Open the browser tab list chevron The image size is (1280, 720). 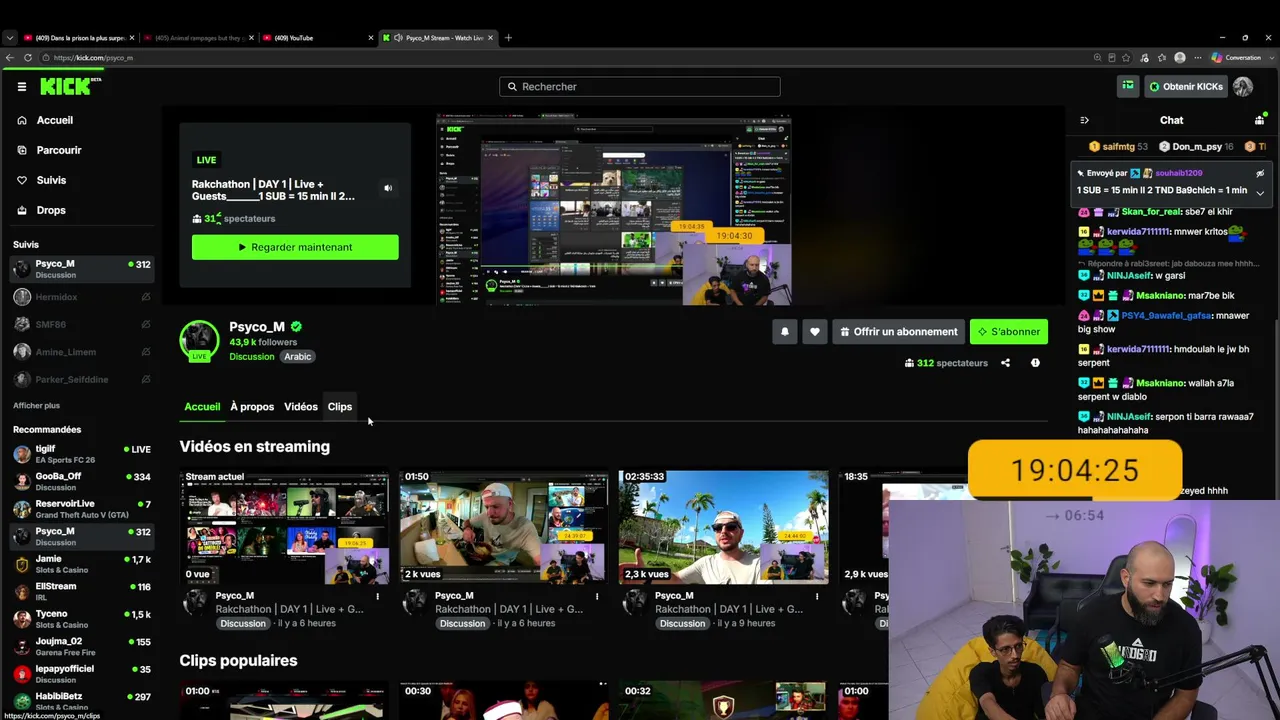[x=10, y=38]
